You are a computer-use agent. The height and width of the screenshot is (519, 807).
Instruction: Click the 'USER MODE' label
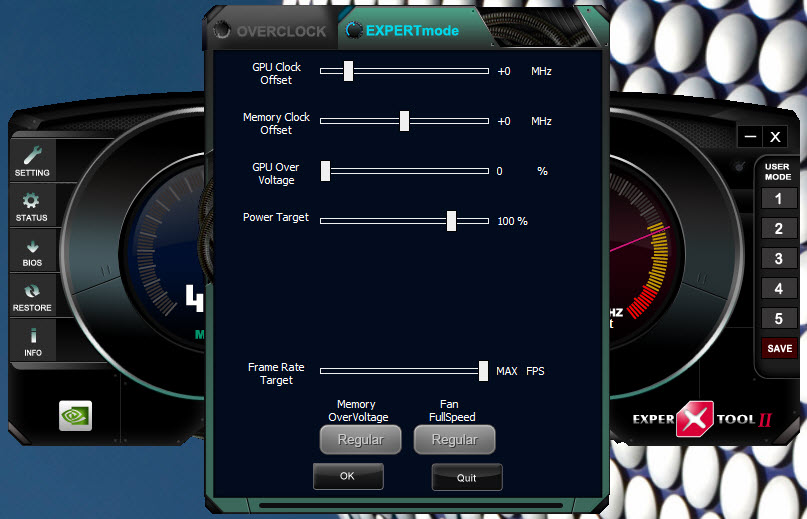click(778, 172)
